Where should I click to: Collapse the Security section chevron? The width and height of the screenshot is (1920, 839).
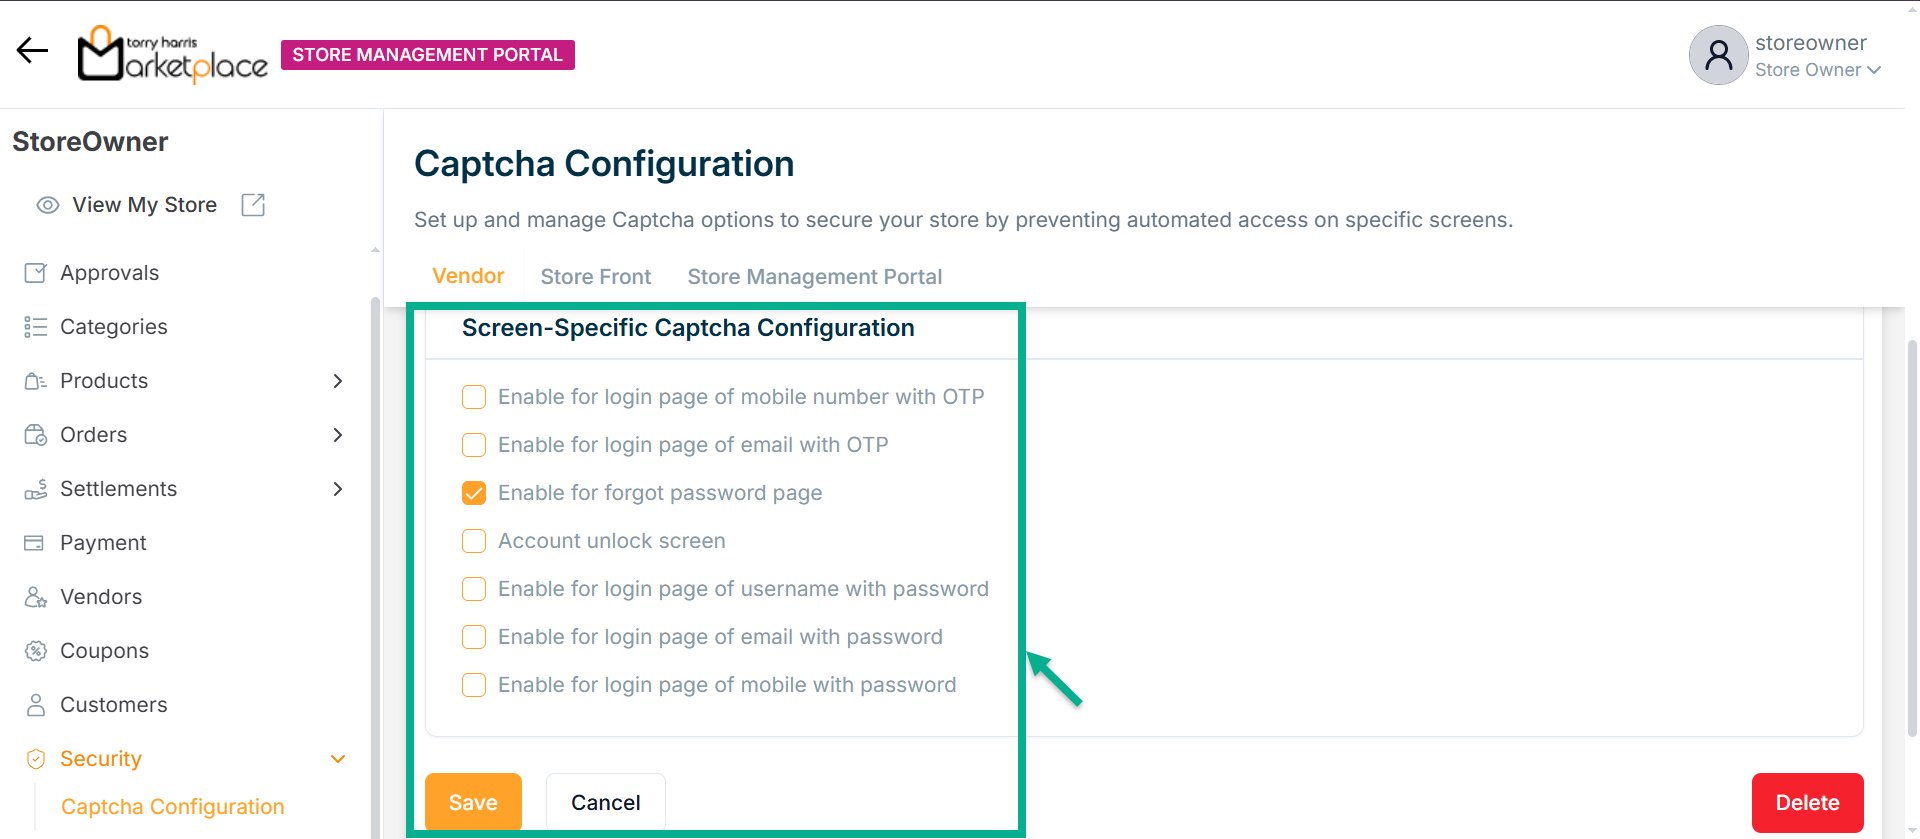pos(338,759)
